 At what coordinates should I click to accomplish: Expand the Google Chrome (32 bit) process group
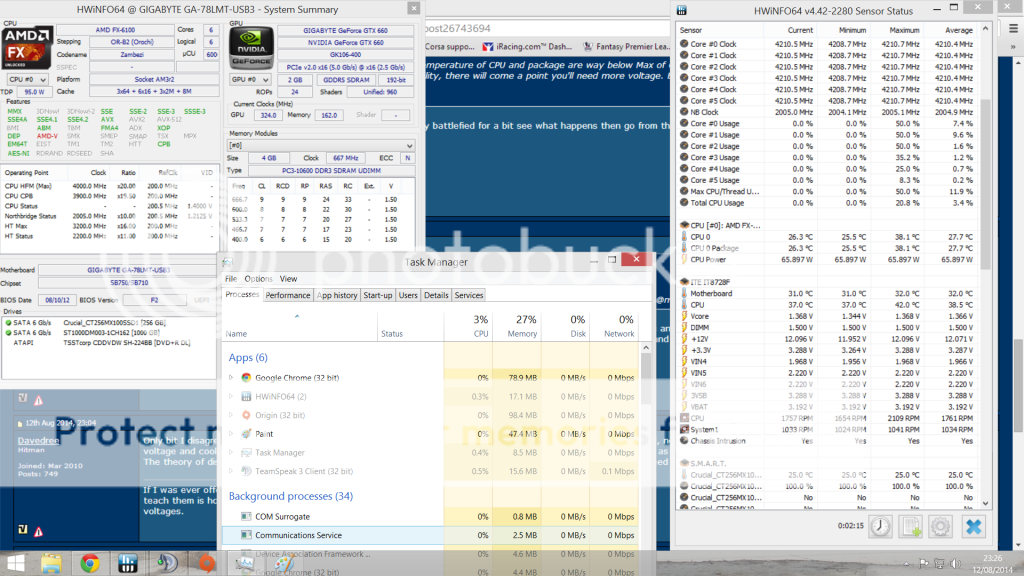(x=231, y=377)
